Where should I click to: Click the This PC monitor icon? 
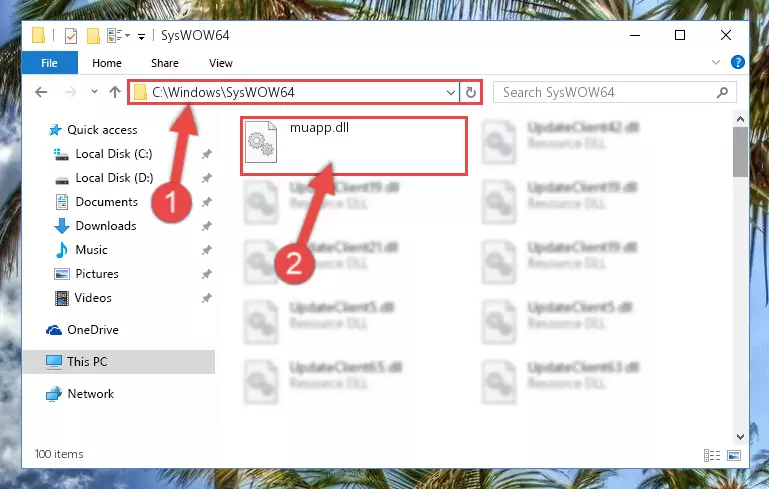coord(54,362)
